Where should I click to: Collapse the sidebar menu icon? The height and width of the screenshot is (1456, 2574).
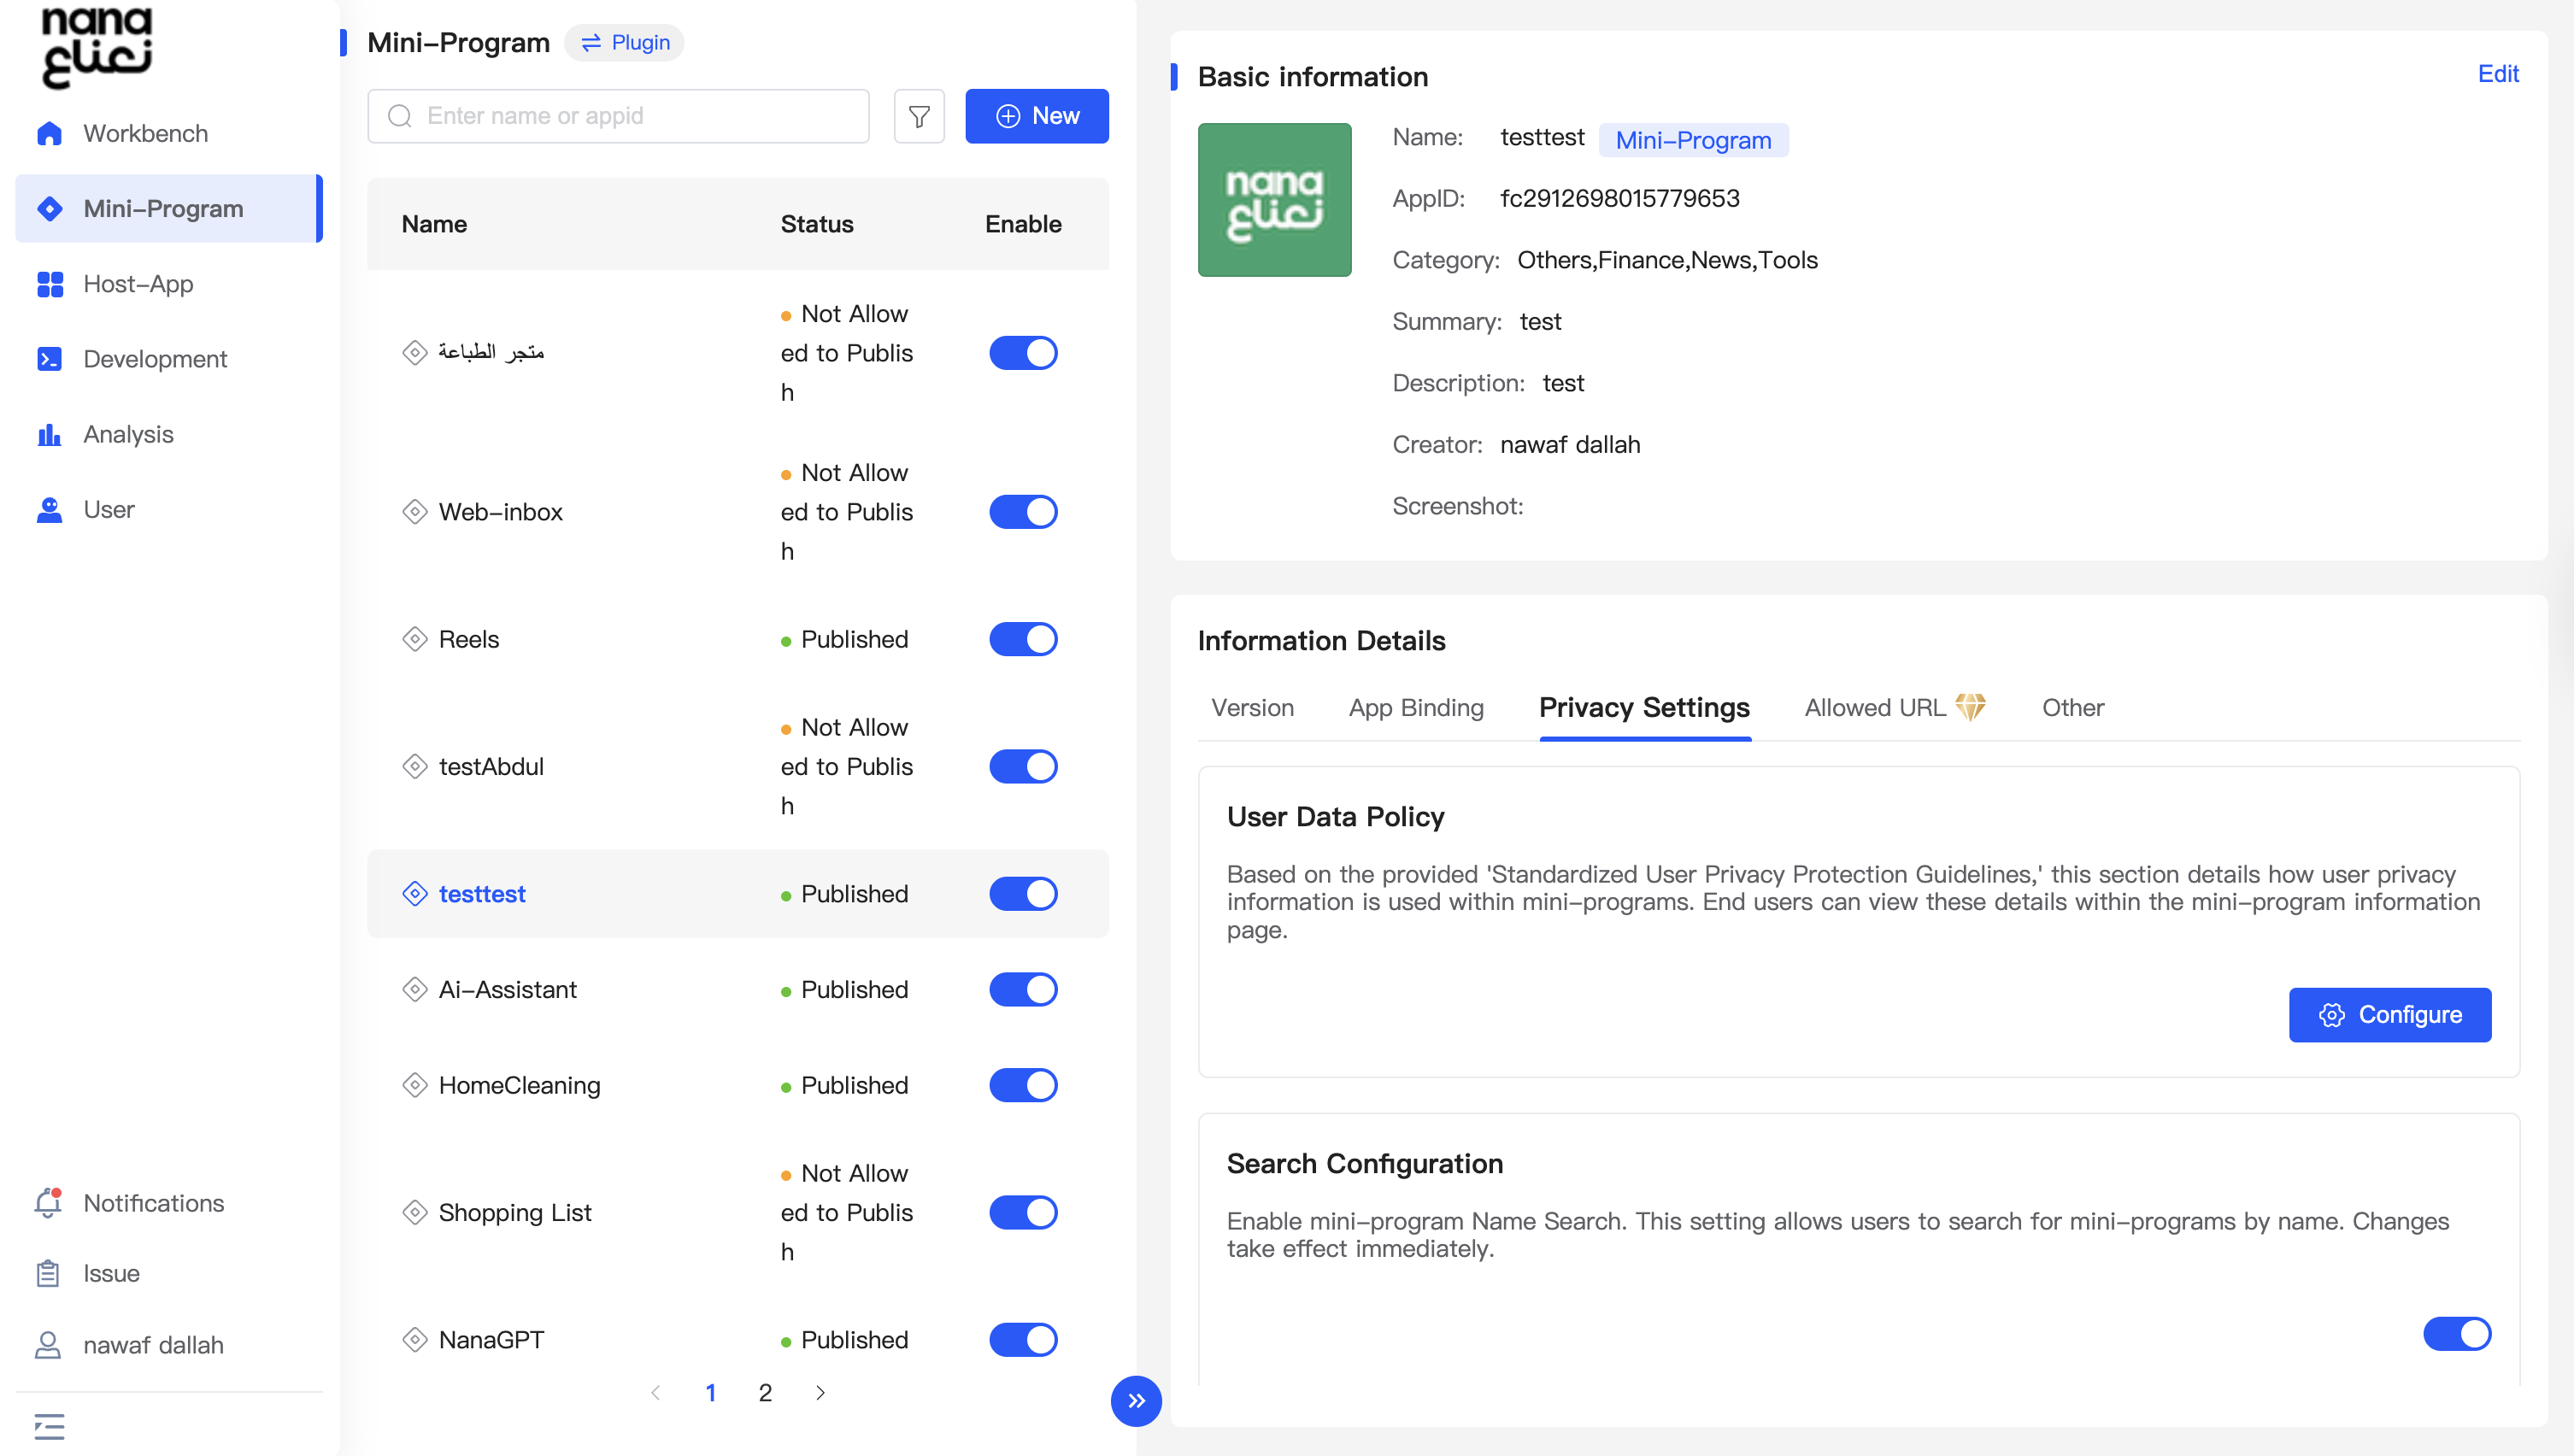(49, 1426)
